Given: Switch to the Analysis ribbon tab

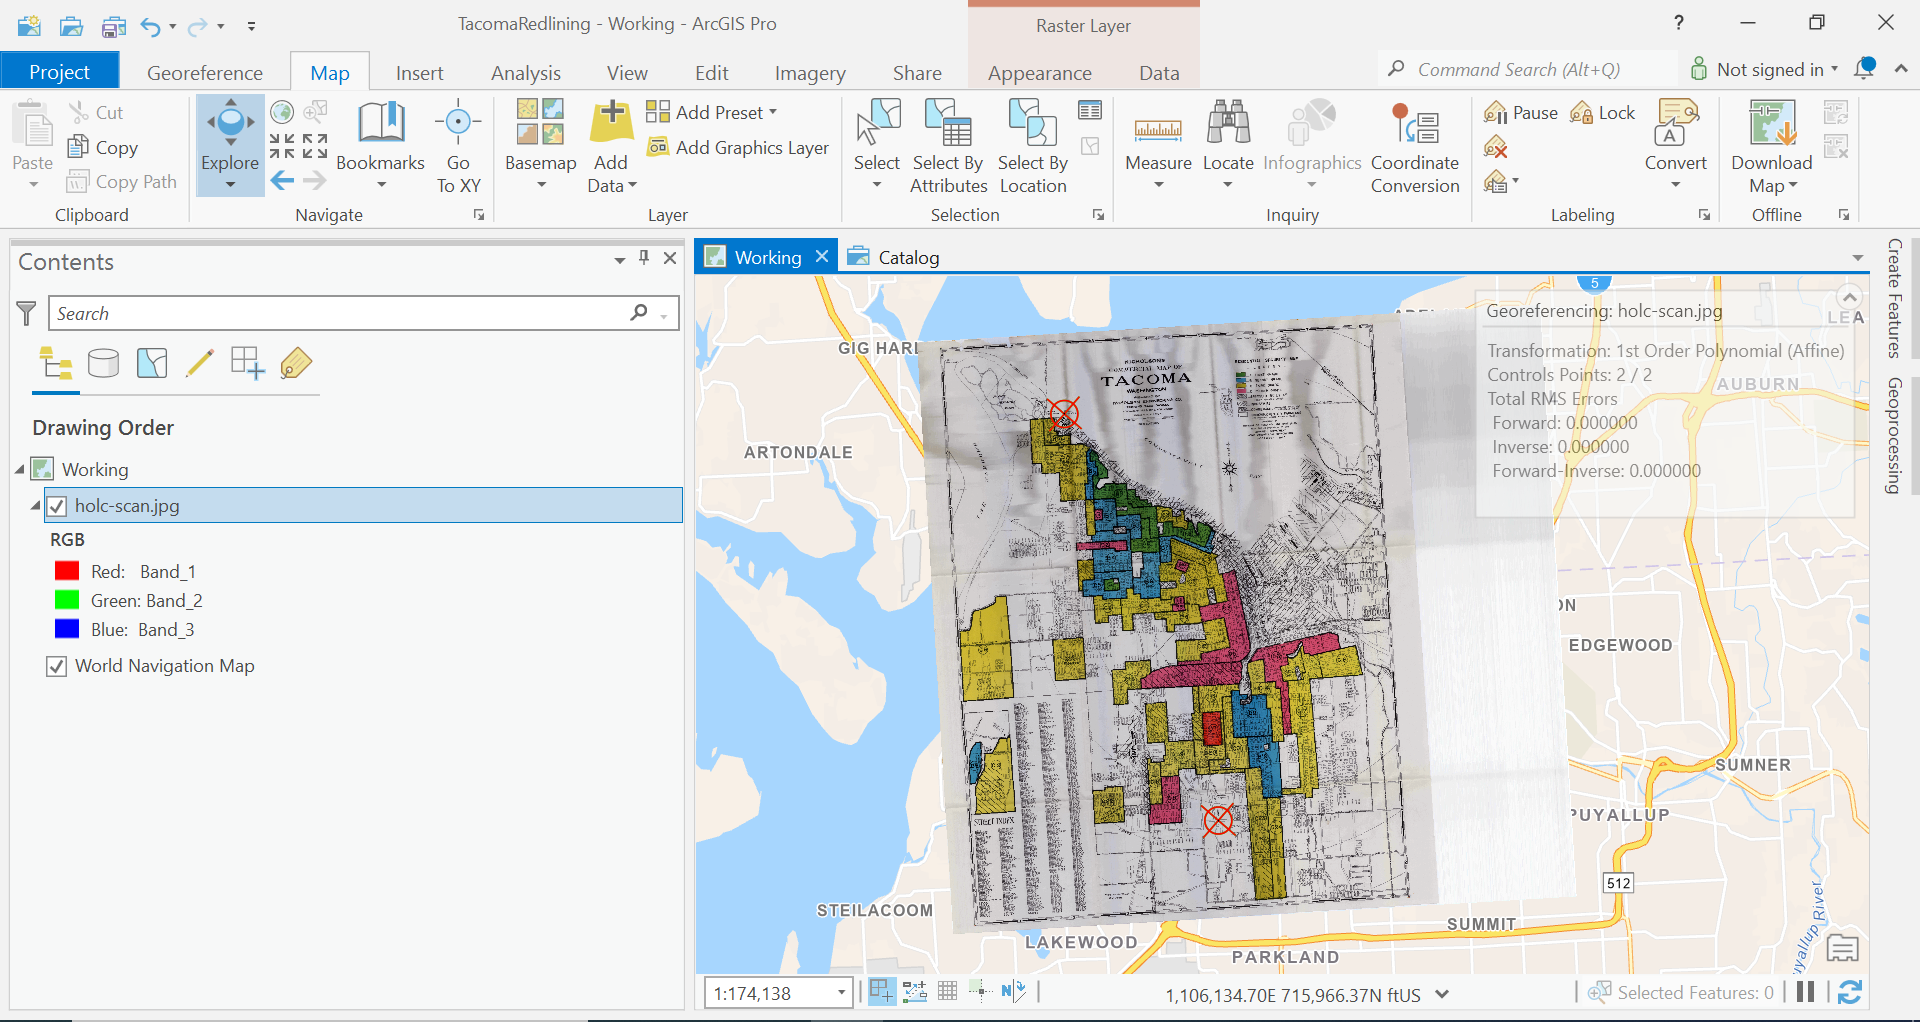Looking at the screenshot, I should pos(526,72).
